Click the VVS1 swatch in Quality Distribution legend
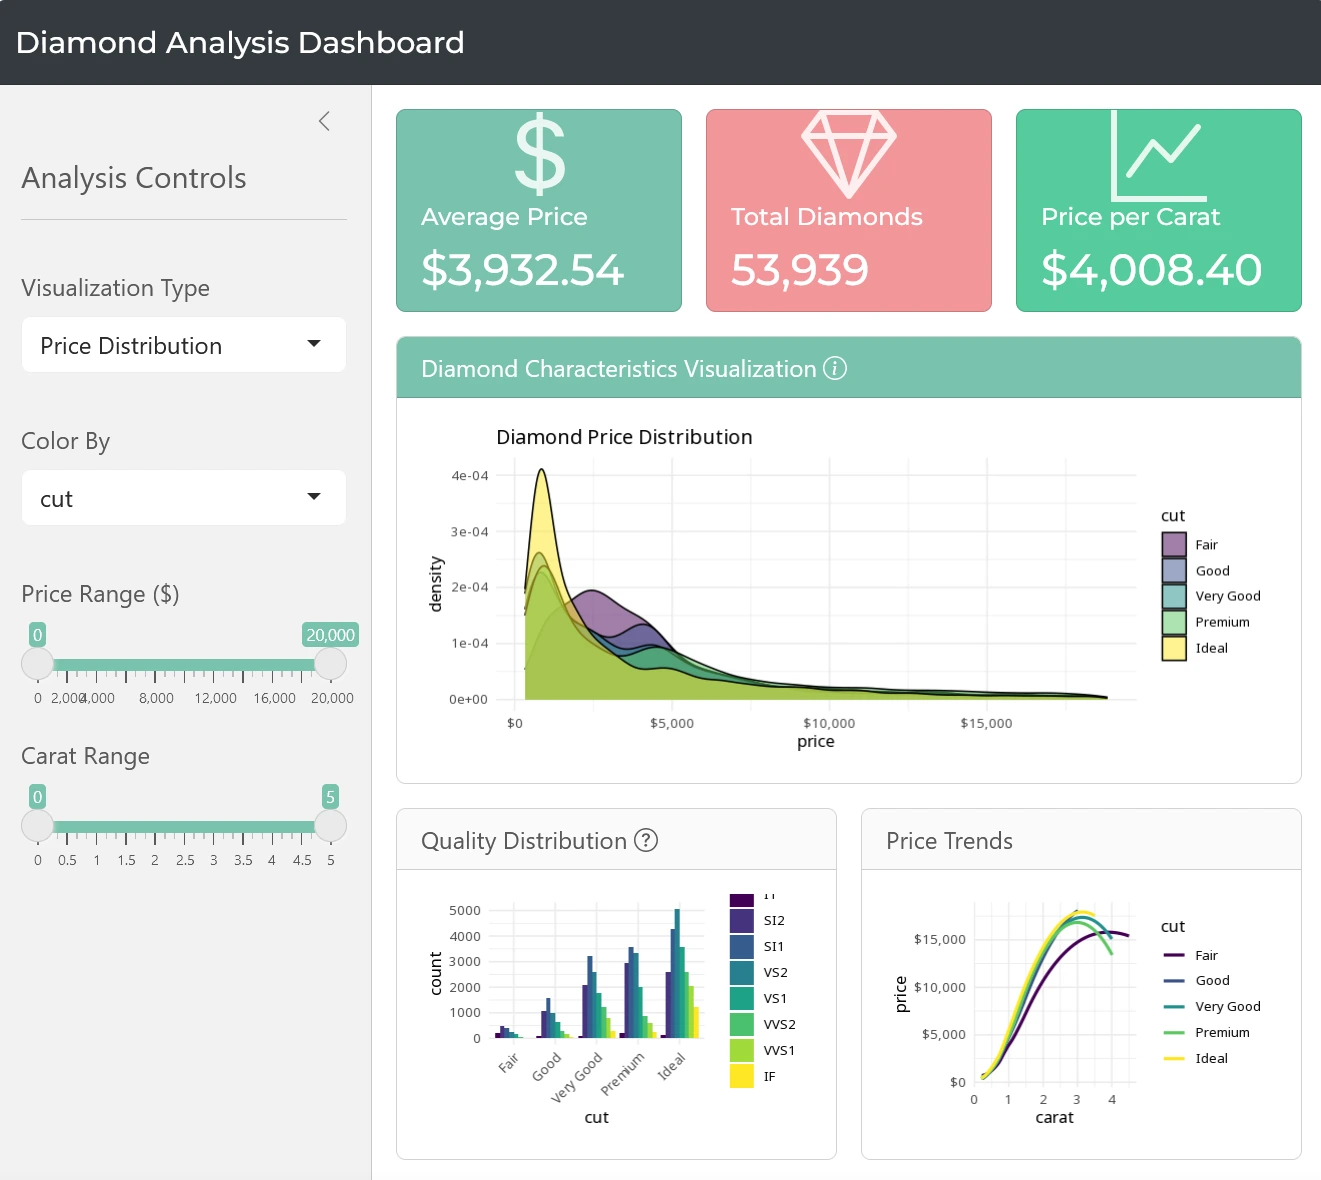Screen dimensions: 1321x1180 (742, 1050)
